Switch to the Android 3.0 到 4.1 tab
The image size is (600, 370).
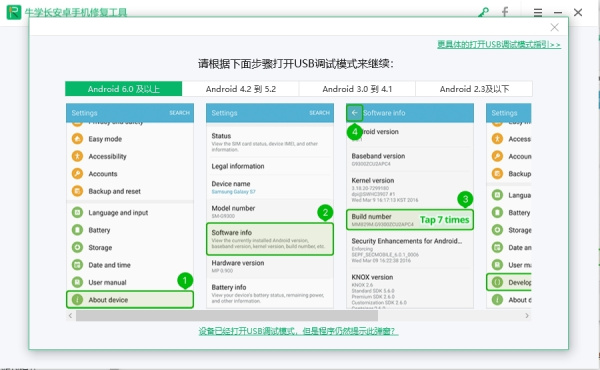(357, 89)
